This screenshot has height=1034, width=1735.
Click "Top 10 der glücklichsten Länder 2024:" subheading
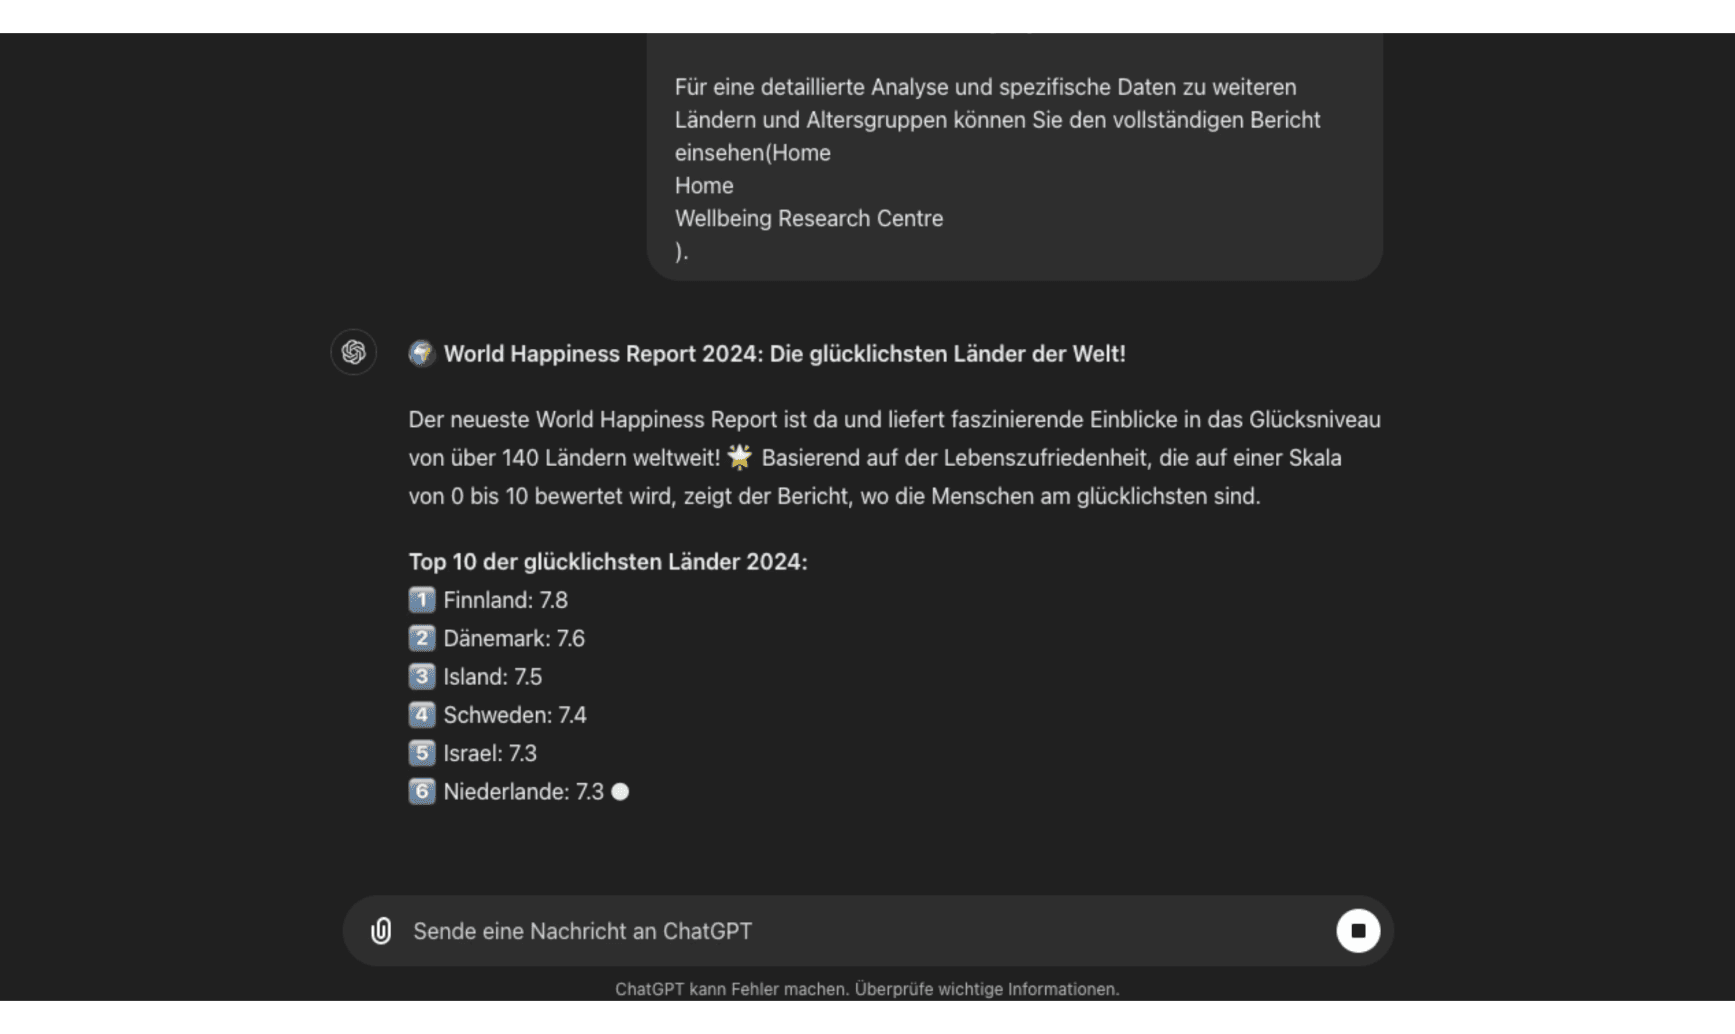pyautogui.click(x=608, y=562)
